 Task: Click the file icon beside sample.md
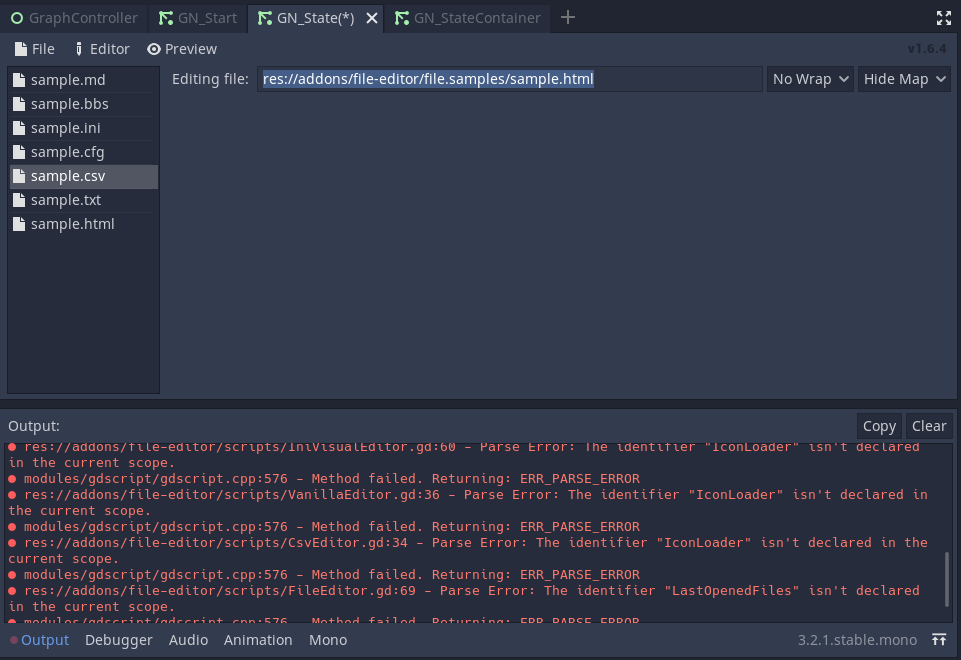(19, 79)
